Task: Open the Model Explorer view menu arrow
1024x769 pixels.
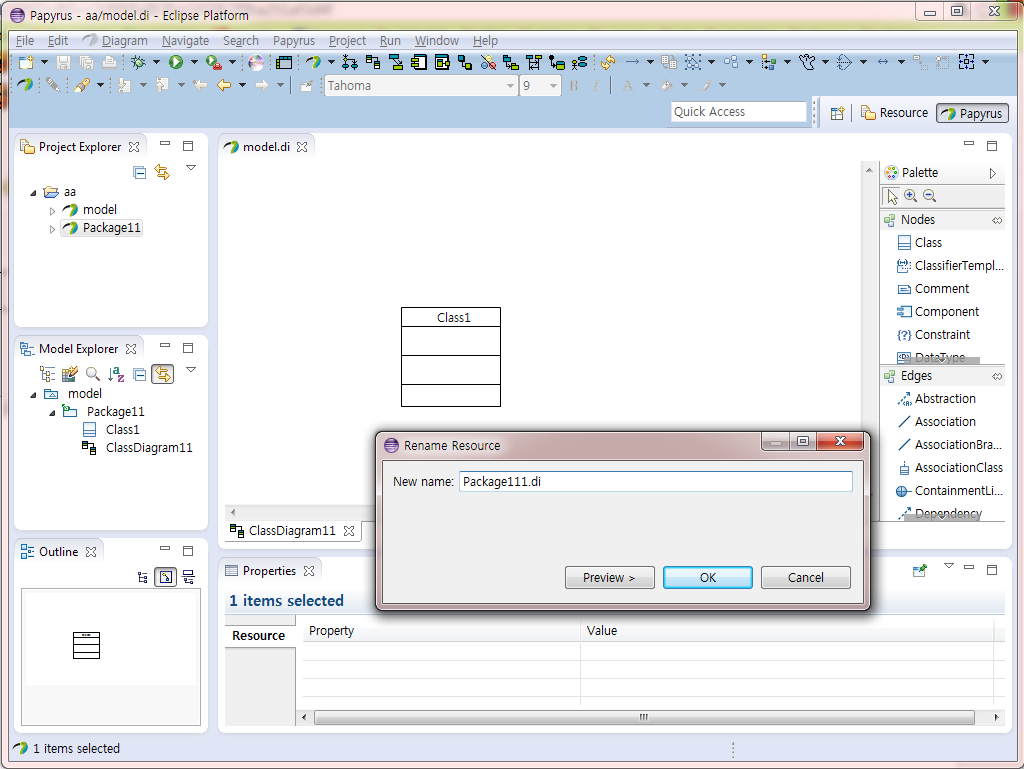Action: 191,369
